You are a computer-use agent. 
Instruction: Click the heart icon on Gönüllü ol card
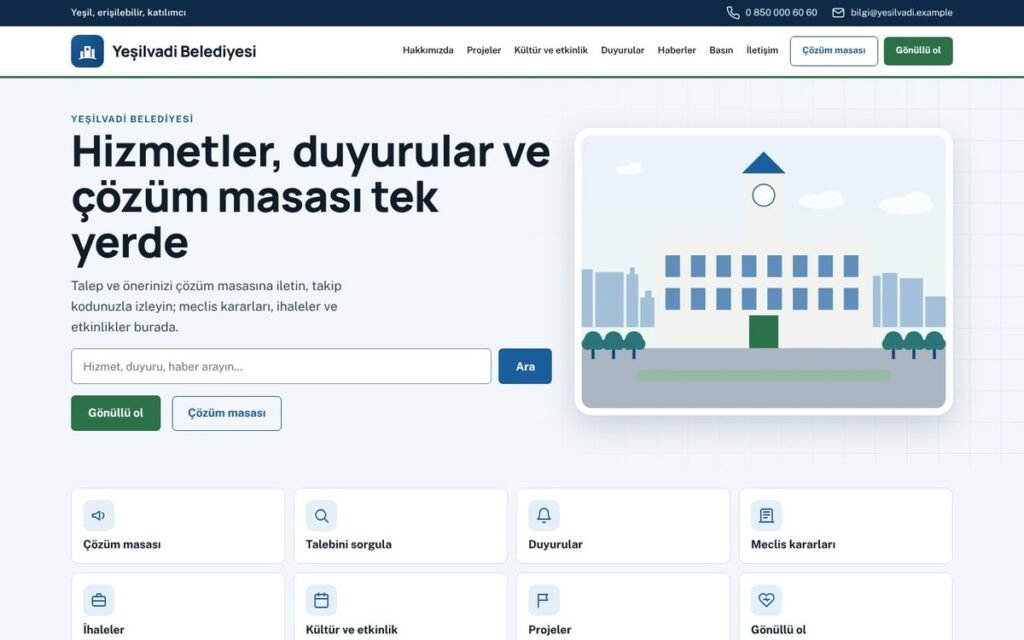tap(767, 600)
